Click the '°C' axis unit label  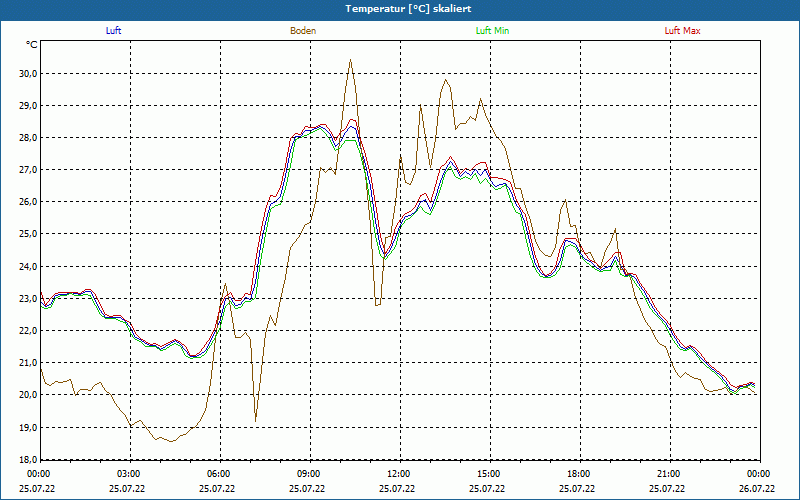(x=32, y=45)
